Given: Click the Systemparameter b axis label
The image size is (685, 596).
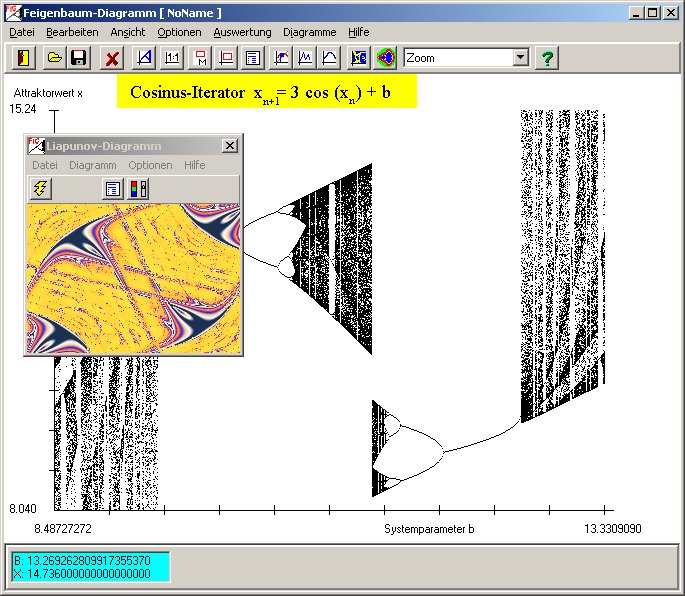Looking at the screenshot, I should point(429,529).
